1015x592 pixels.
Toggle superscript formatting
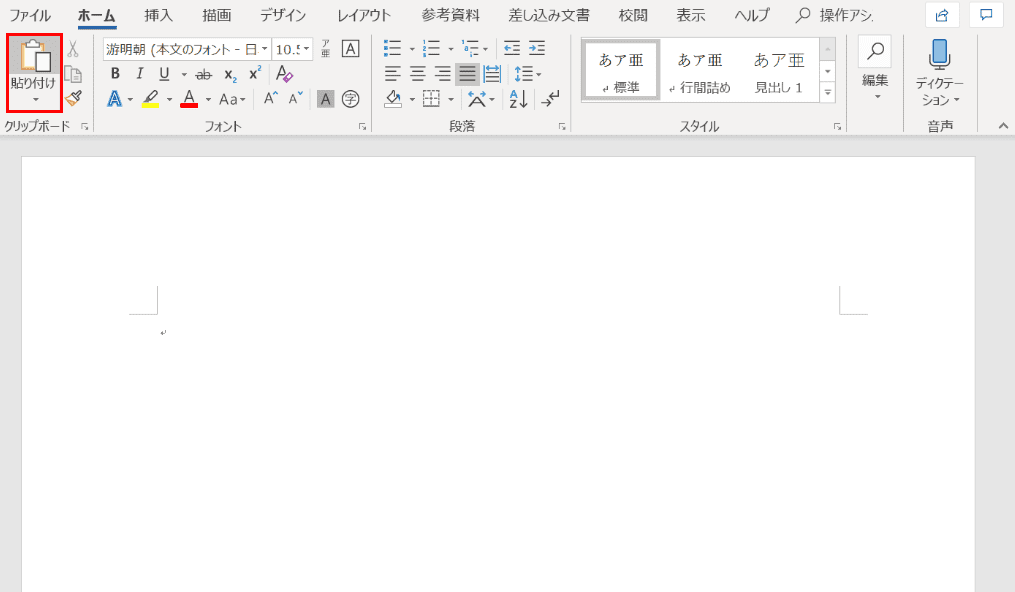[x=255, y=73]
